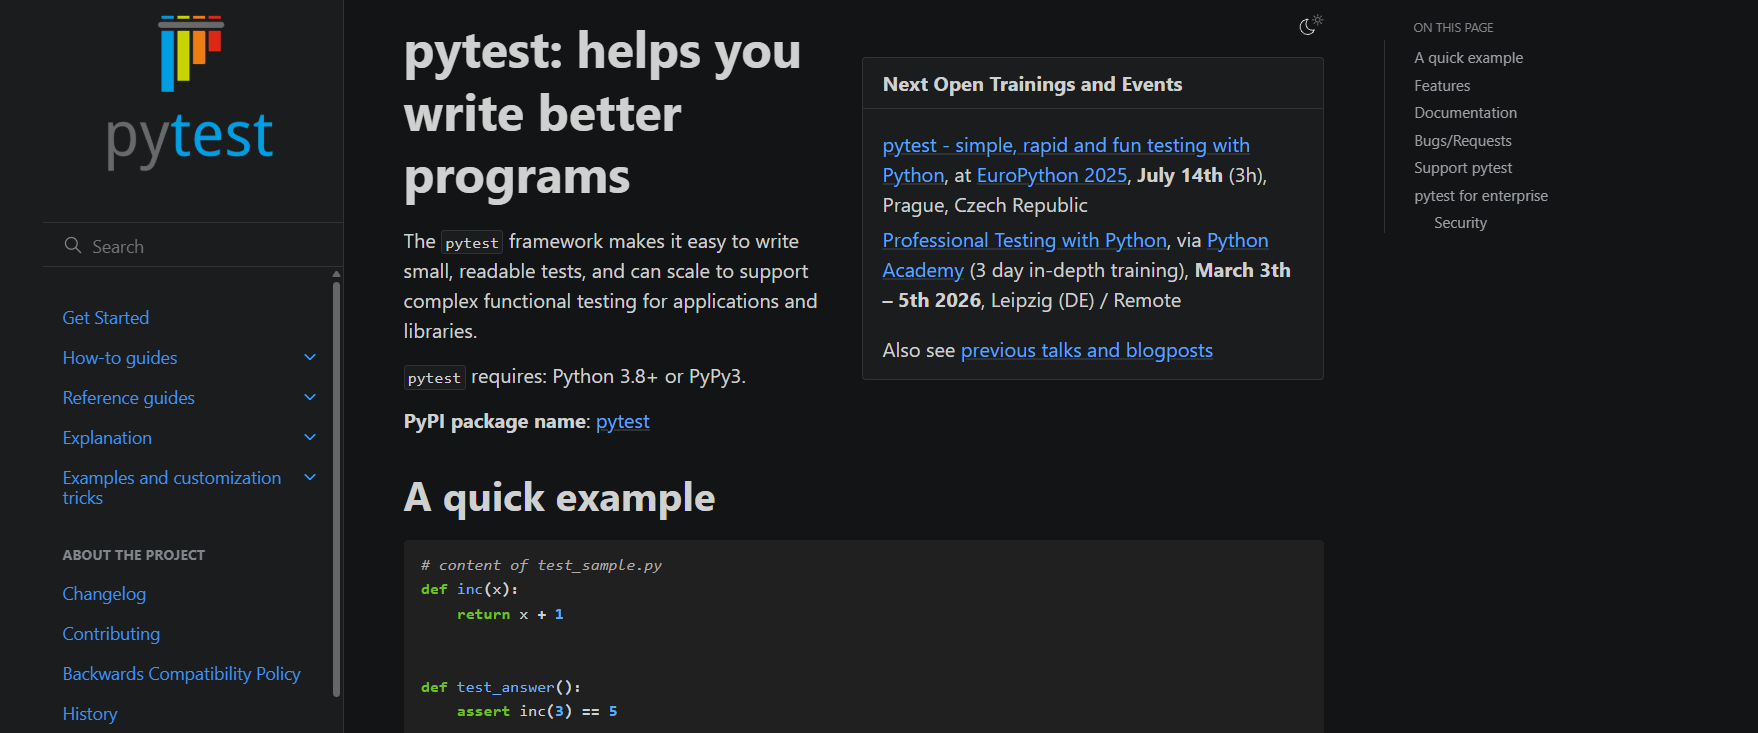Click the 'Next Open Trainings and Events' title
1758x733 pixels.
click(1033, 84)
